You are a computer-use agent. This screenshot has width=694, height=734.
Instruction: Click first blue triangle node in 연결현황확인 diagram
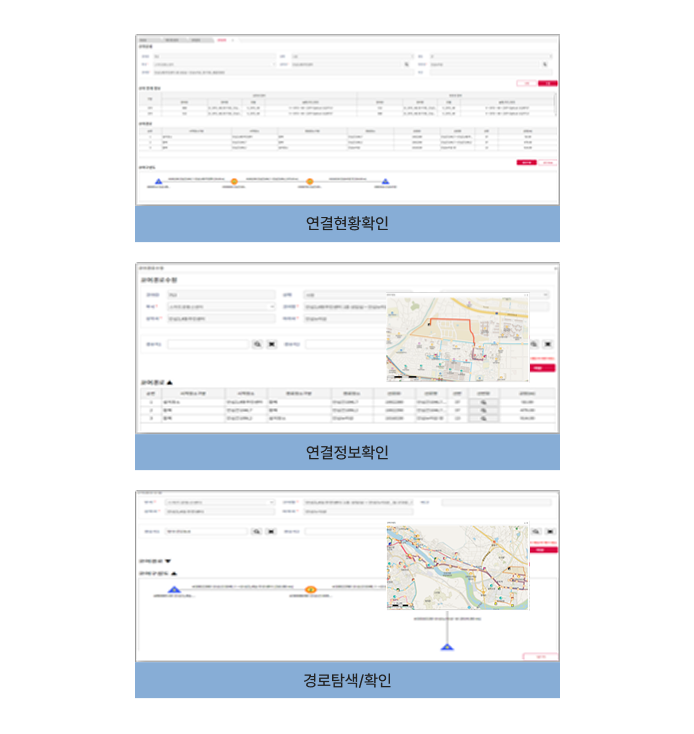coord(159,180)
